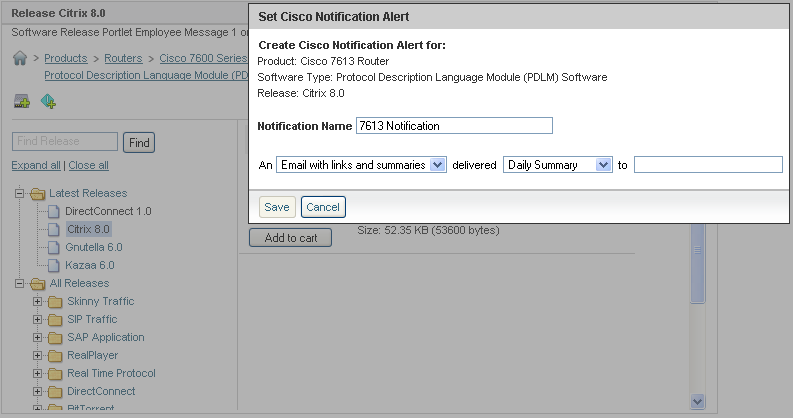Select the Real Time Protocol label
This screenshot has height=420, width=793.
(111, 373)
